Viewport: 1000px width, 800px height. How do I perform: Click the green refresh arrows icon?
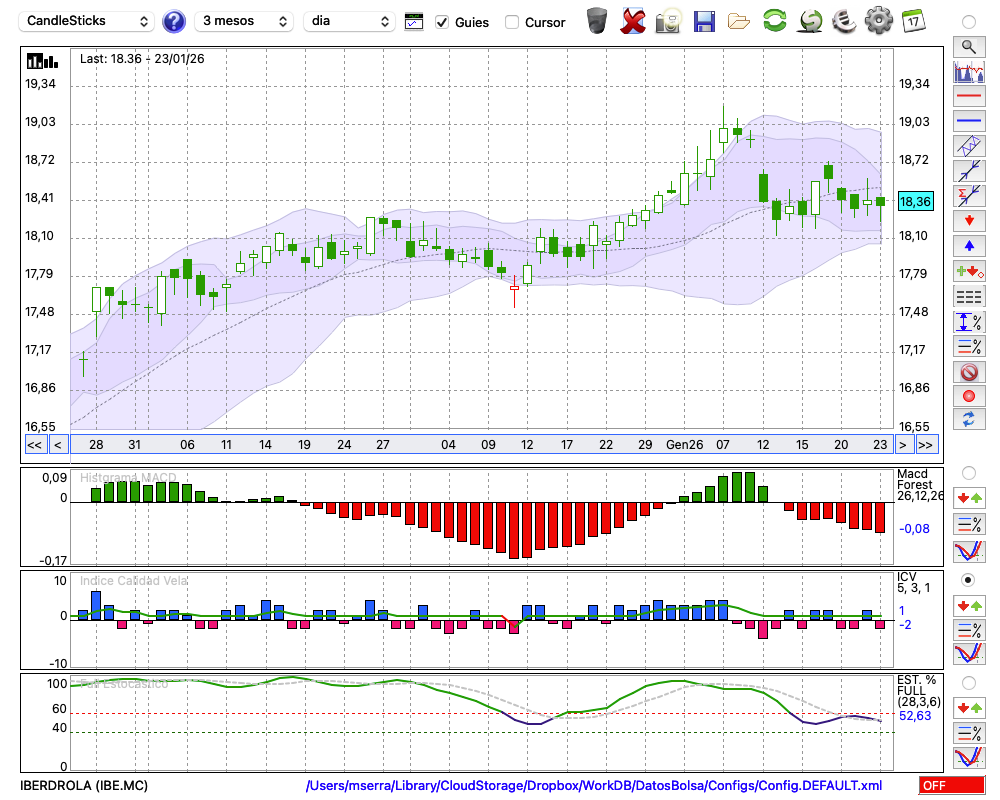pos(774,21)
